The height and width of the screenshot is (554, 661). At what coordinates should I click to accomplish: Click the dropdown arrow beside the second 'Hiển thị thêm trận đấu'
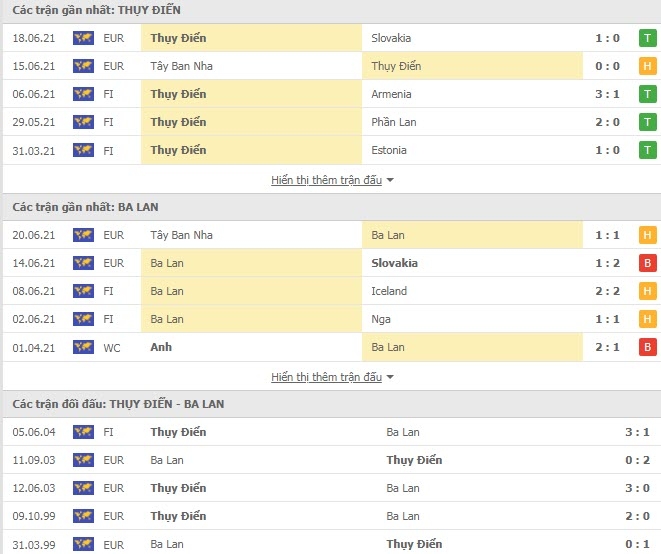[x=390, y=377]
